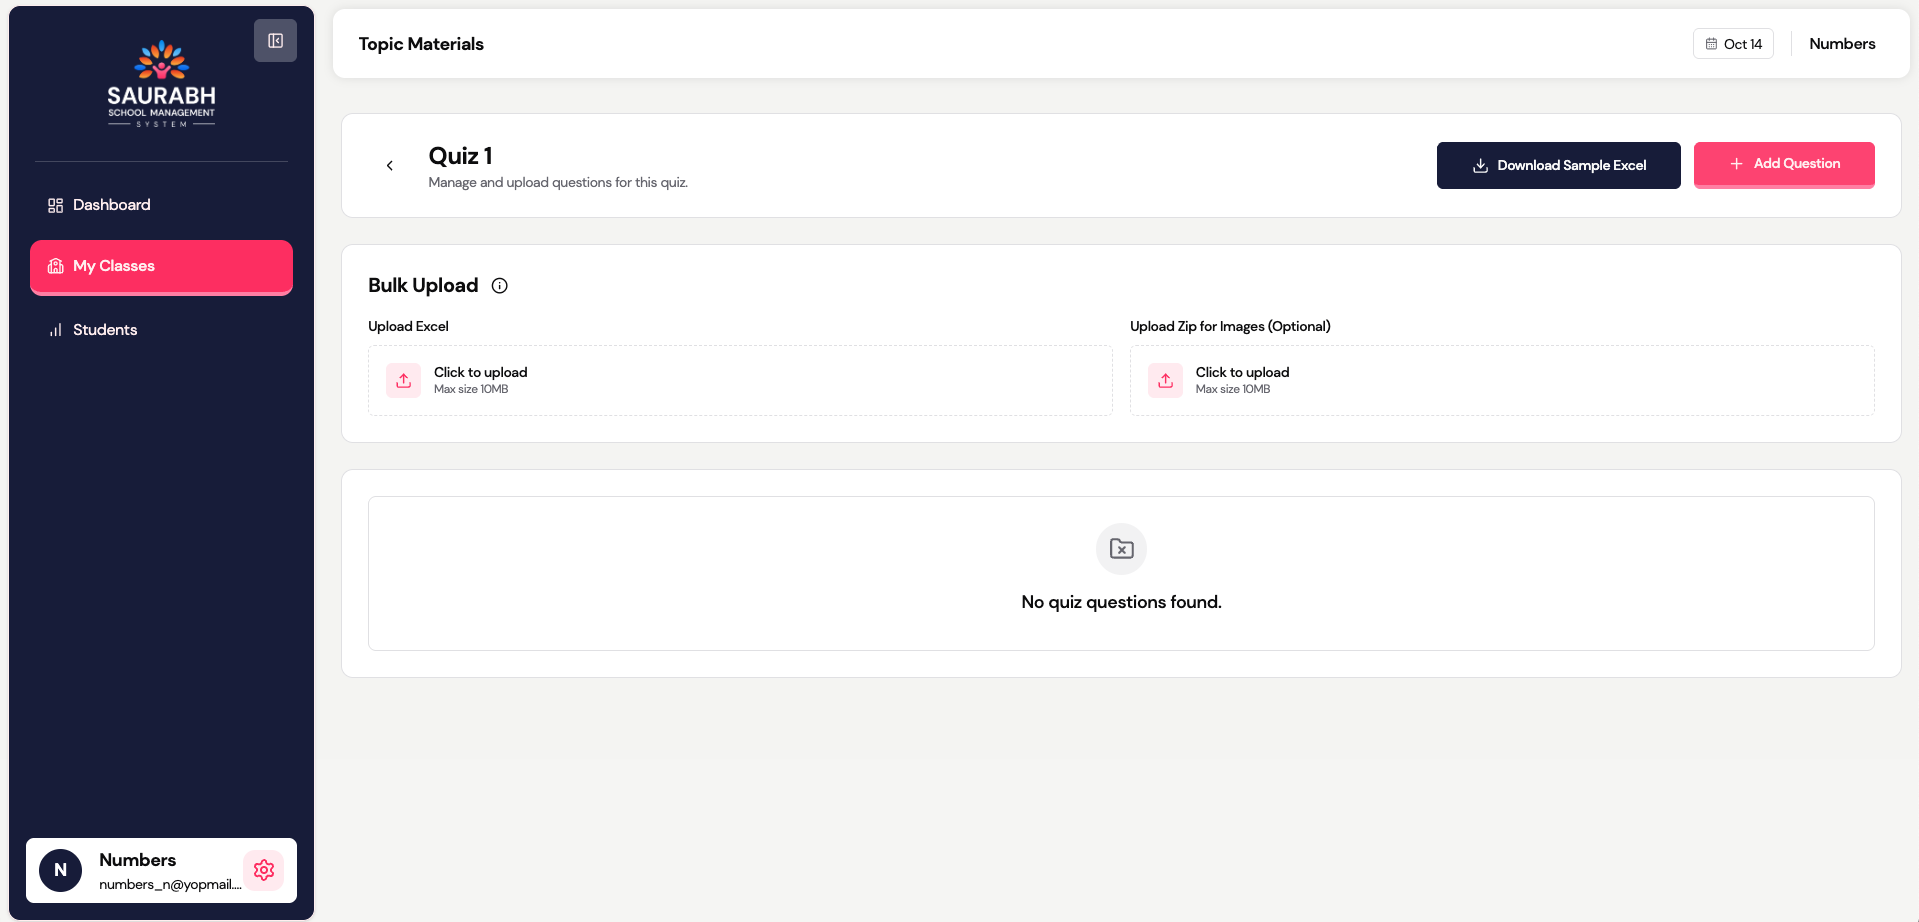Click the Dashboard grid icon
The width and height of the screenshot is (1919, 922).
click(56, 205)
